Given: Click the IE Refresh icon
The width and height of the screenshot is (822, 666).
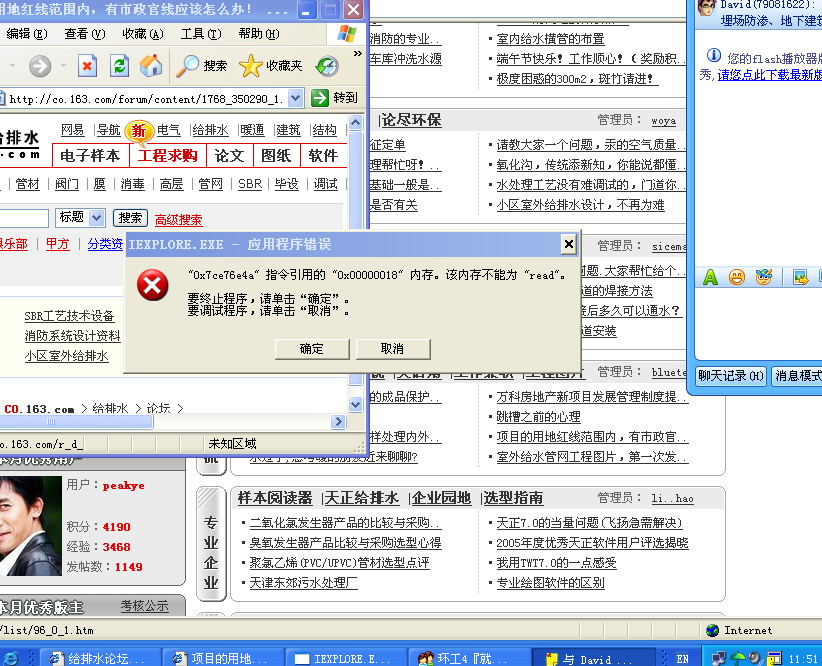Looking at the screenshot, I should 119,66.
